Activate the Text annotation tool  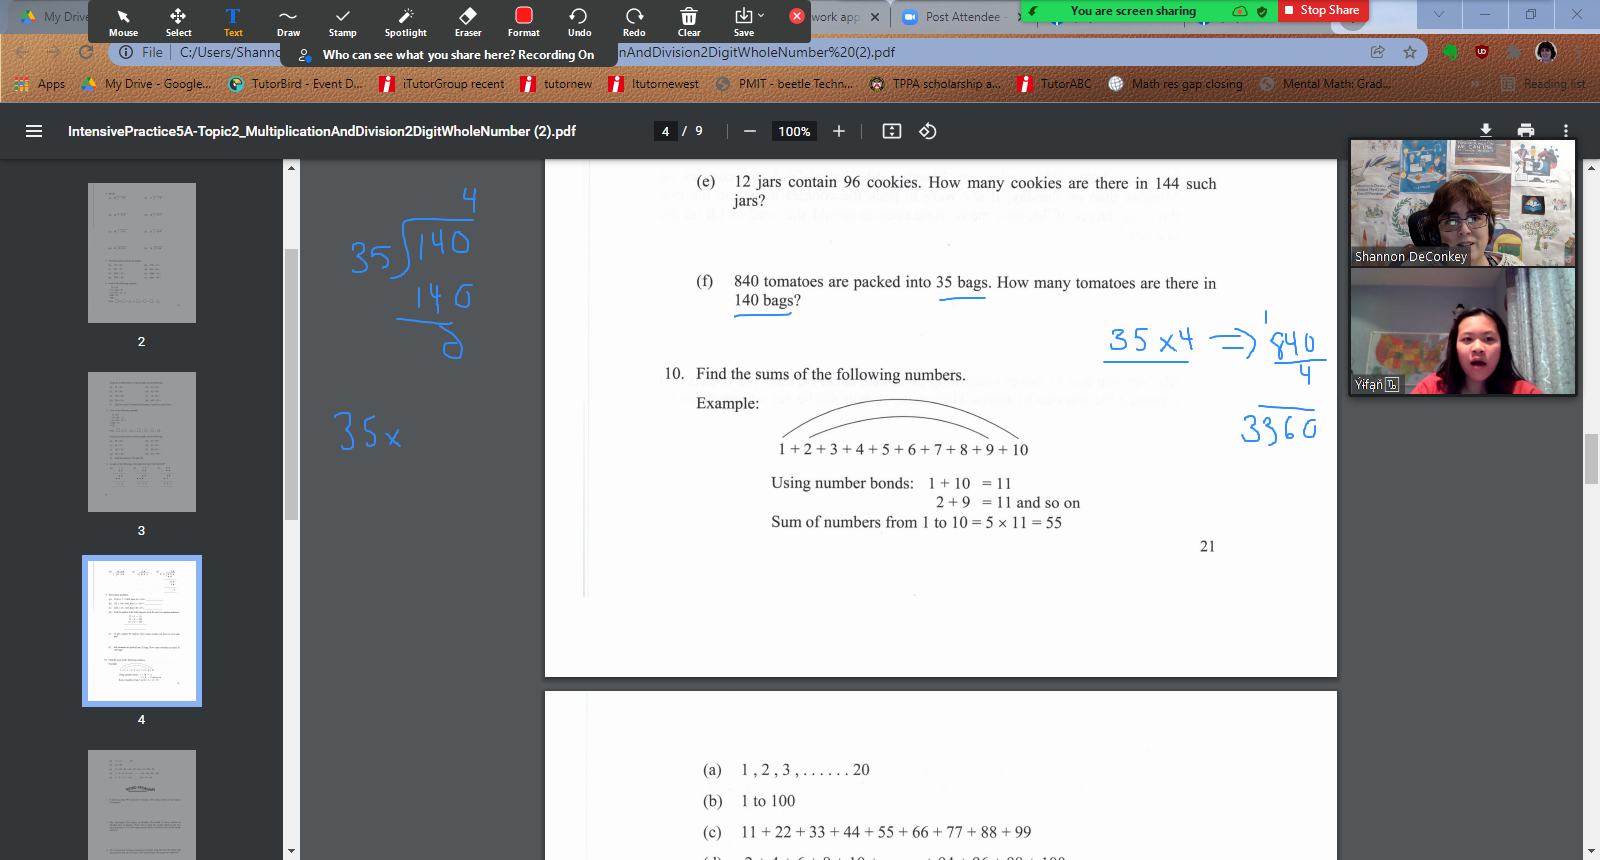click(233, 22)
